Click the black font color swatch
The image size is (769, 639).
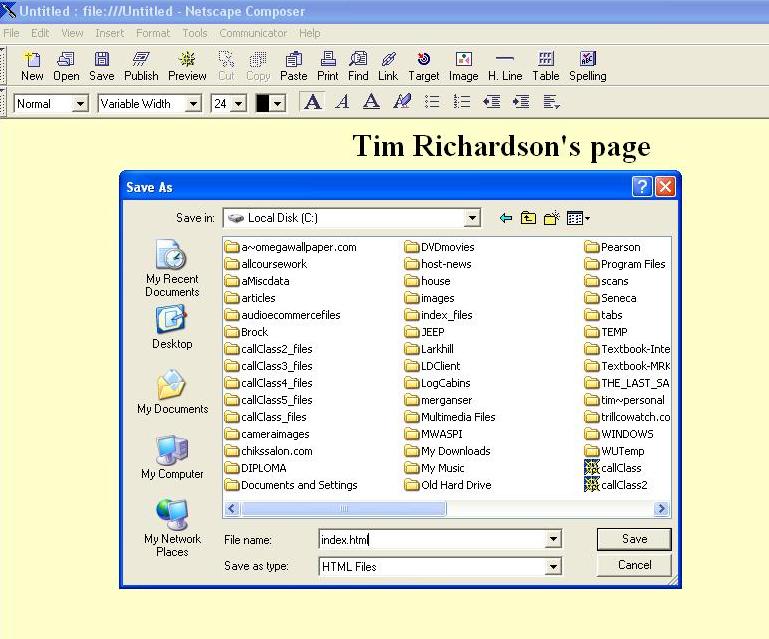[x=263, y=103]
